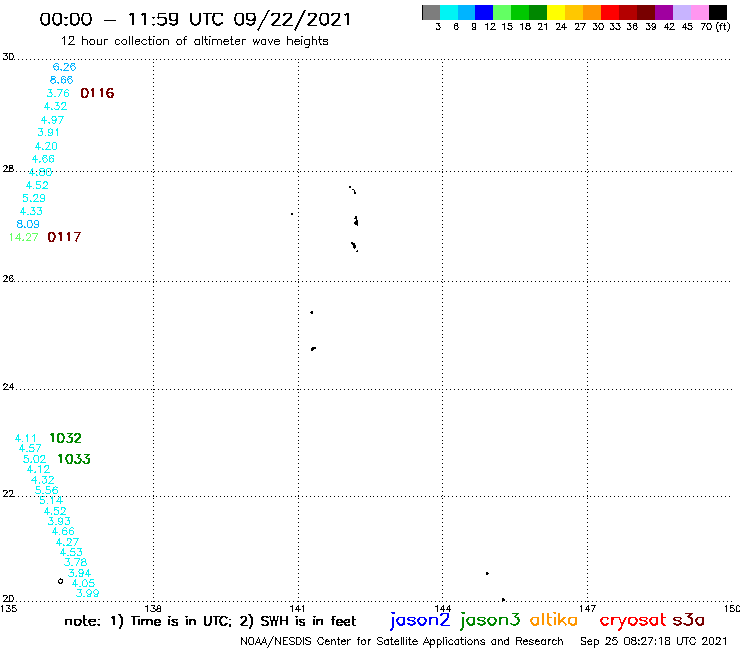Image resolution: width=740 pixels, height=650 pixels.
Task: Click the 0116 track time label
Action: point(97,93)
